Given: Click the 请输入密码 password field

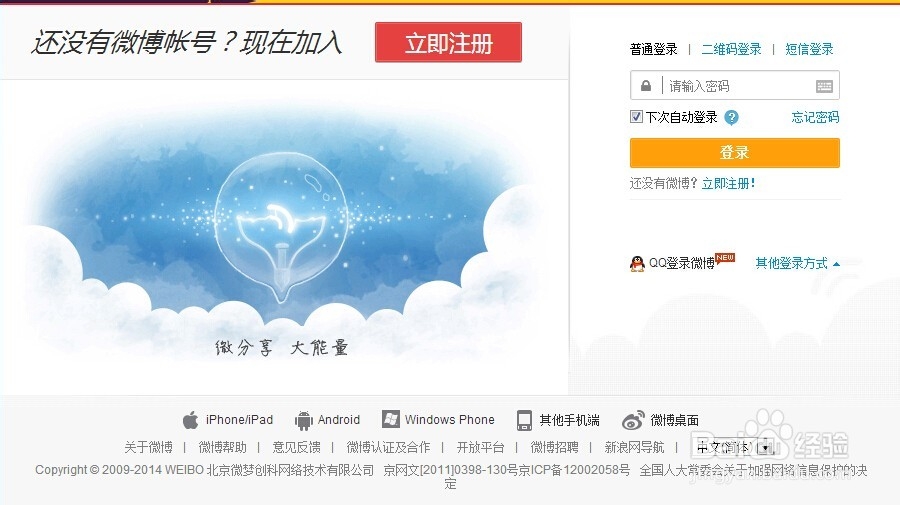Looking at the screenshot, I should click(x=735, y=86).
